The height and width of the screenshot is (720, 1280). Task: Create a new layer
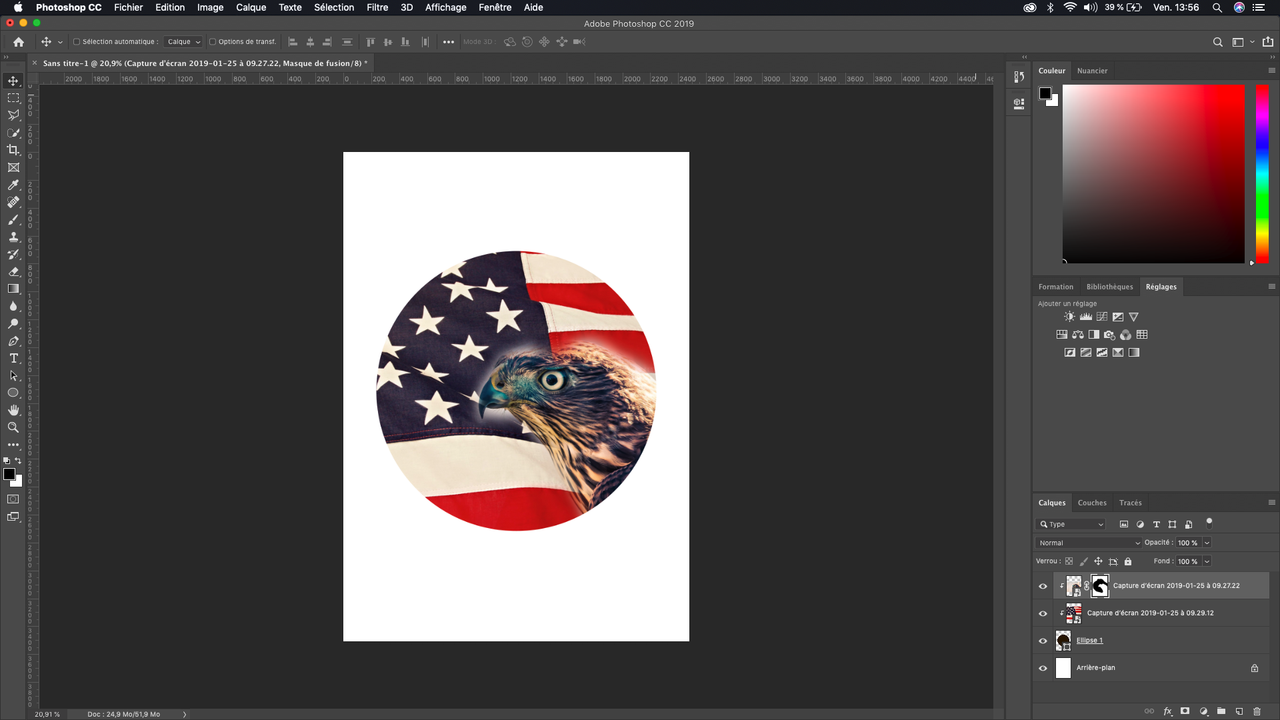[1239, 711]
